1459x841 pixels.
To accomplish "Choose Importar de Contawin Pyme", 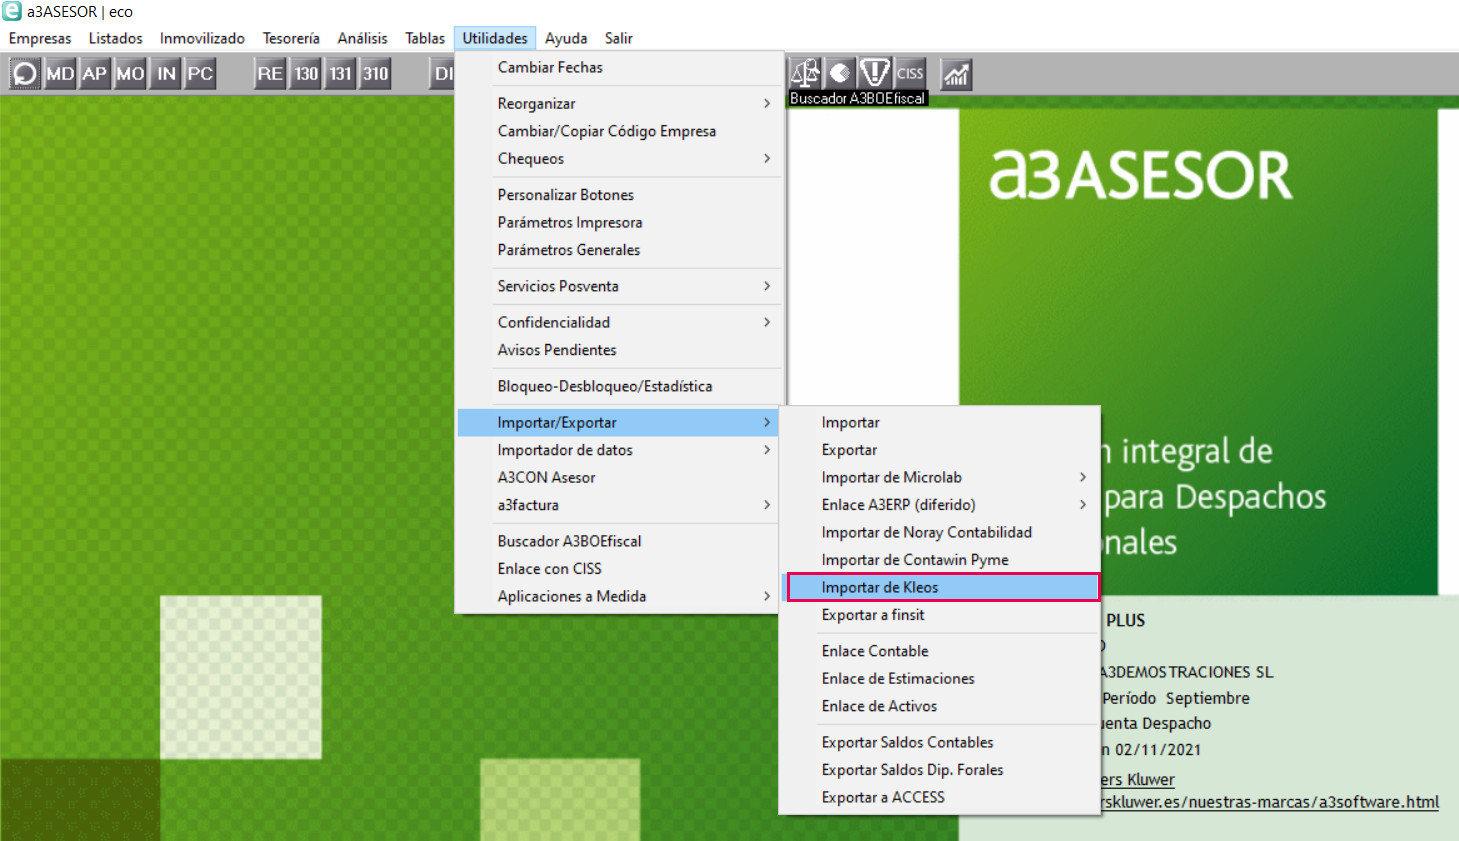I will click(x=940, y=560).
